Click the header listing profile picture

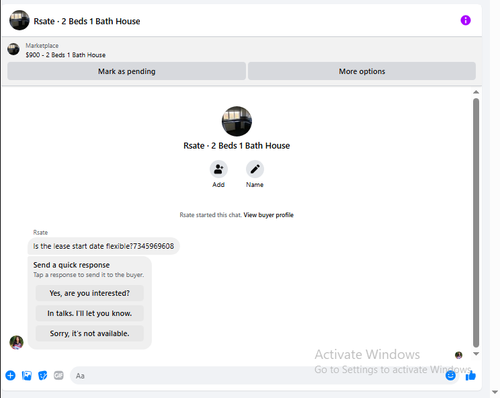tap(19, 20)
